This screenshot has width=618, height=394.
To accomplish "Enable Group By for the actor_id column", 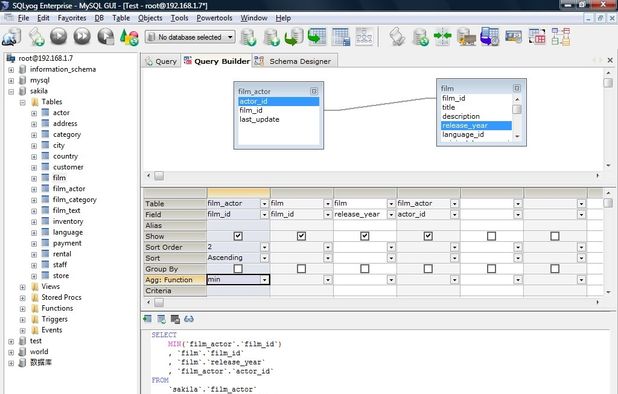I will (x=428, y=269).
